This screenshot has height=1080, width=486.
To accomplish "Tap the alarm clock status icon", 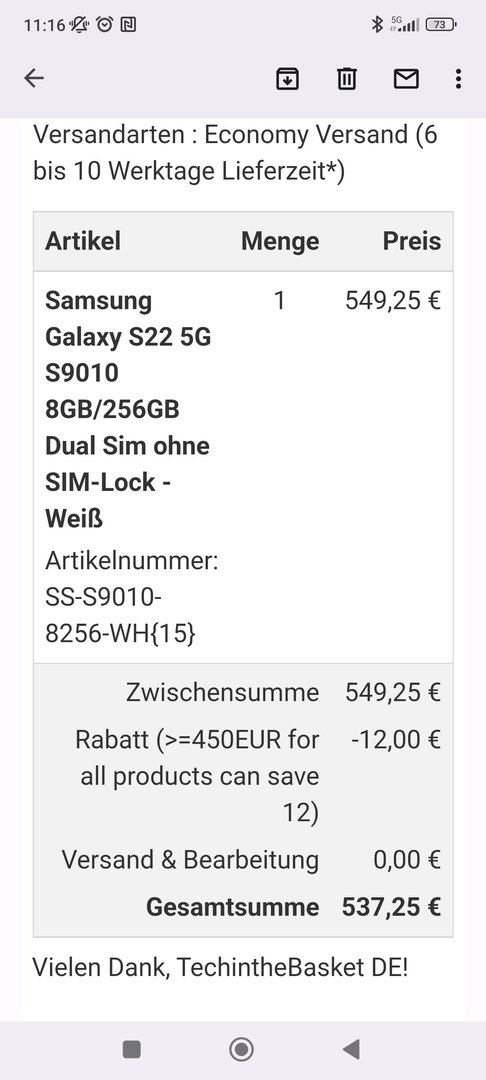I will tap(105, 25).
